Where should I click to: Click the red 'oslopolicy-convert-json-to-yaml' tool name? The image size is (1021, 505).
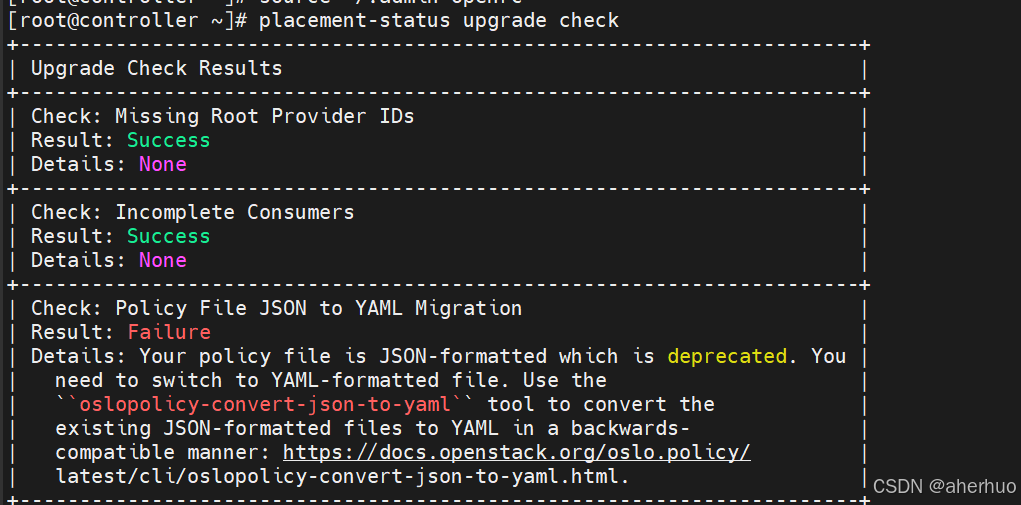tap(265, 404)
